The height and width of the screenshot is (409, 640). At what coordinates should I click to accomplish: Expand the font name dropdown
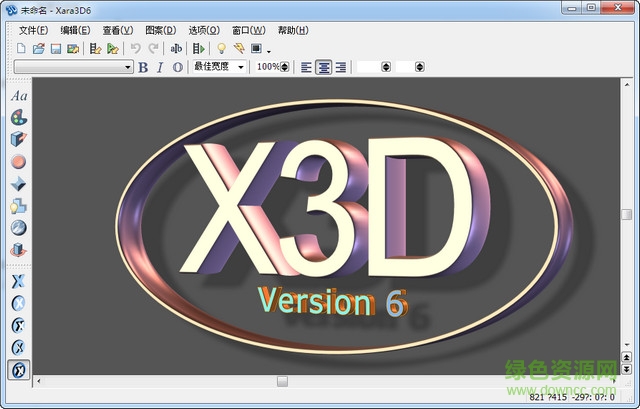(128, 67)
